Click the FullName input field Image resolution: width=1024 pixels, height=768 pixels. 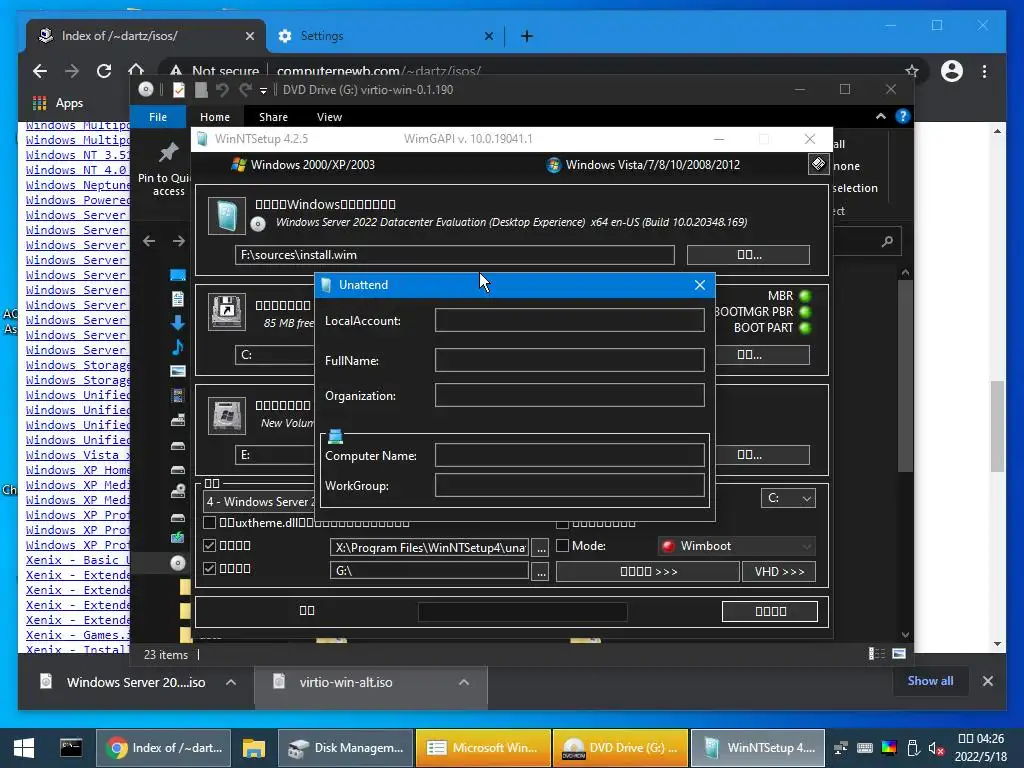coord(569,360)
